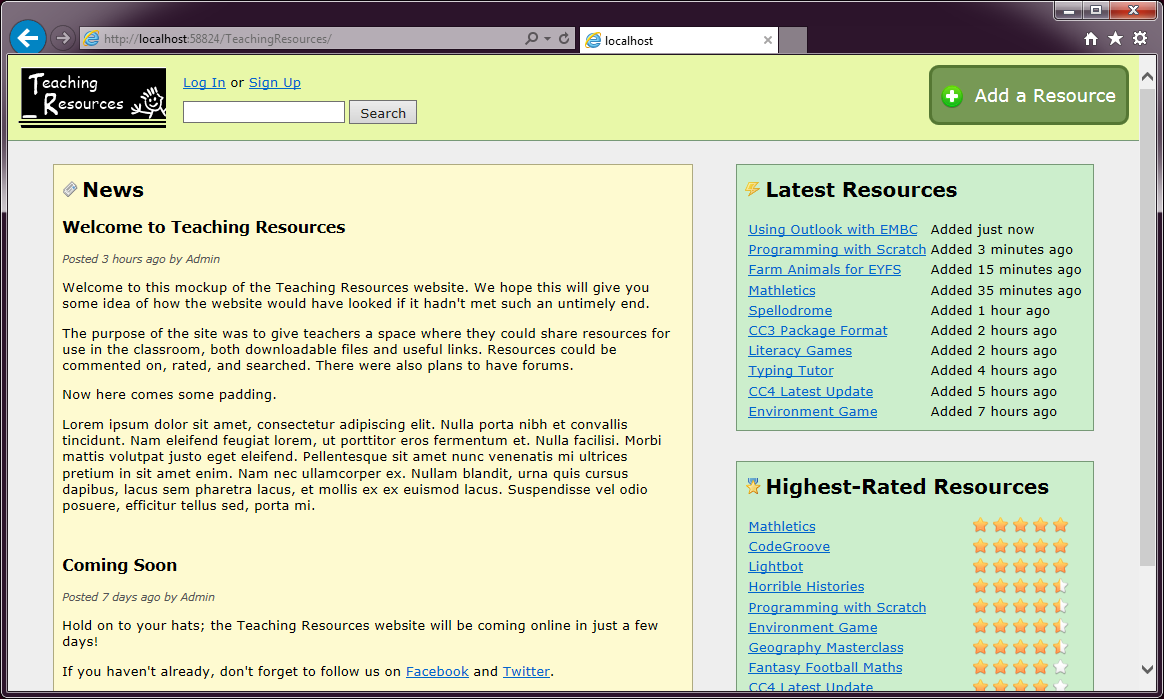
Task: Open the browser Home icon
Action: [1091, 39]
